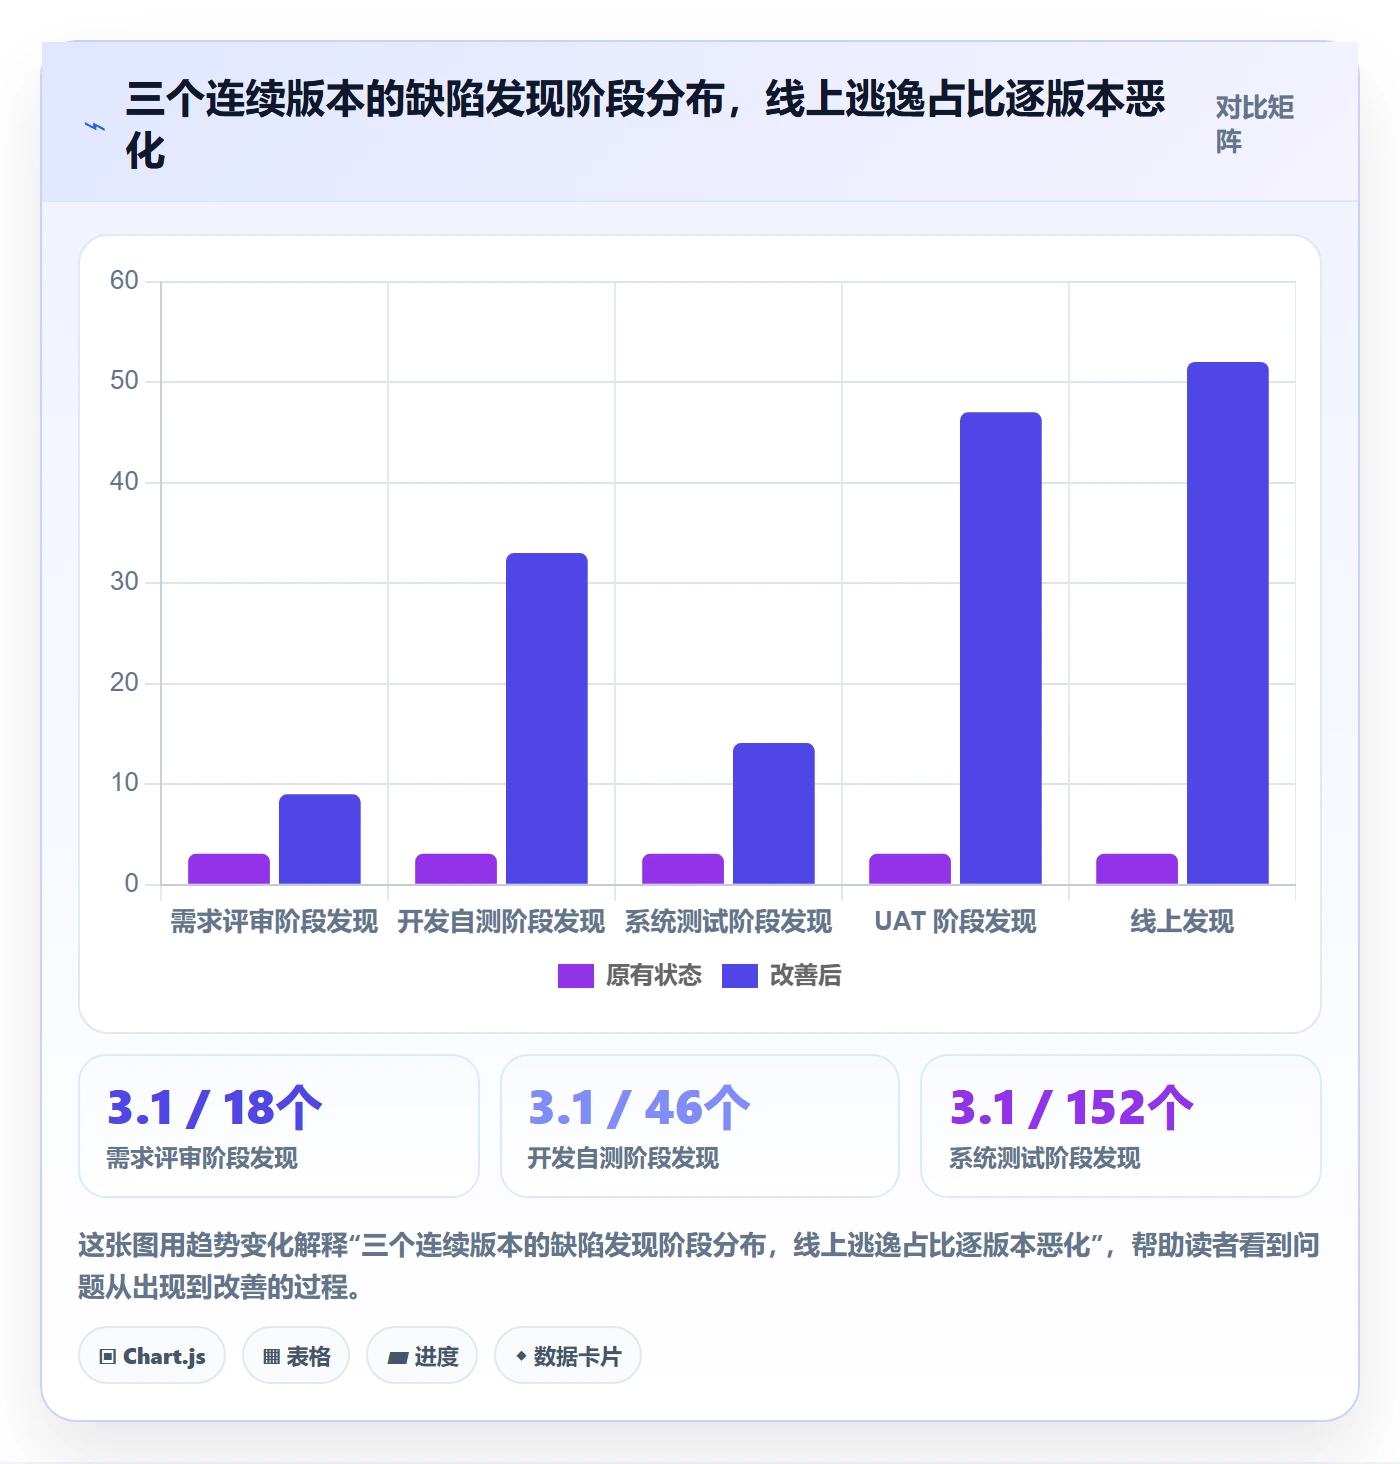Click the diamond icon in the 数据卡片 chip
This screenshot has width=1400, height=1464.
(521, 1356)
